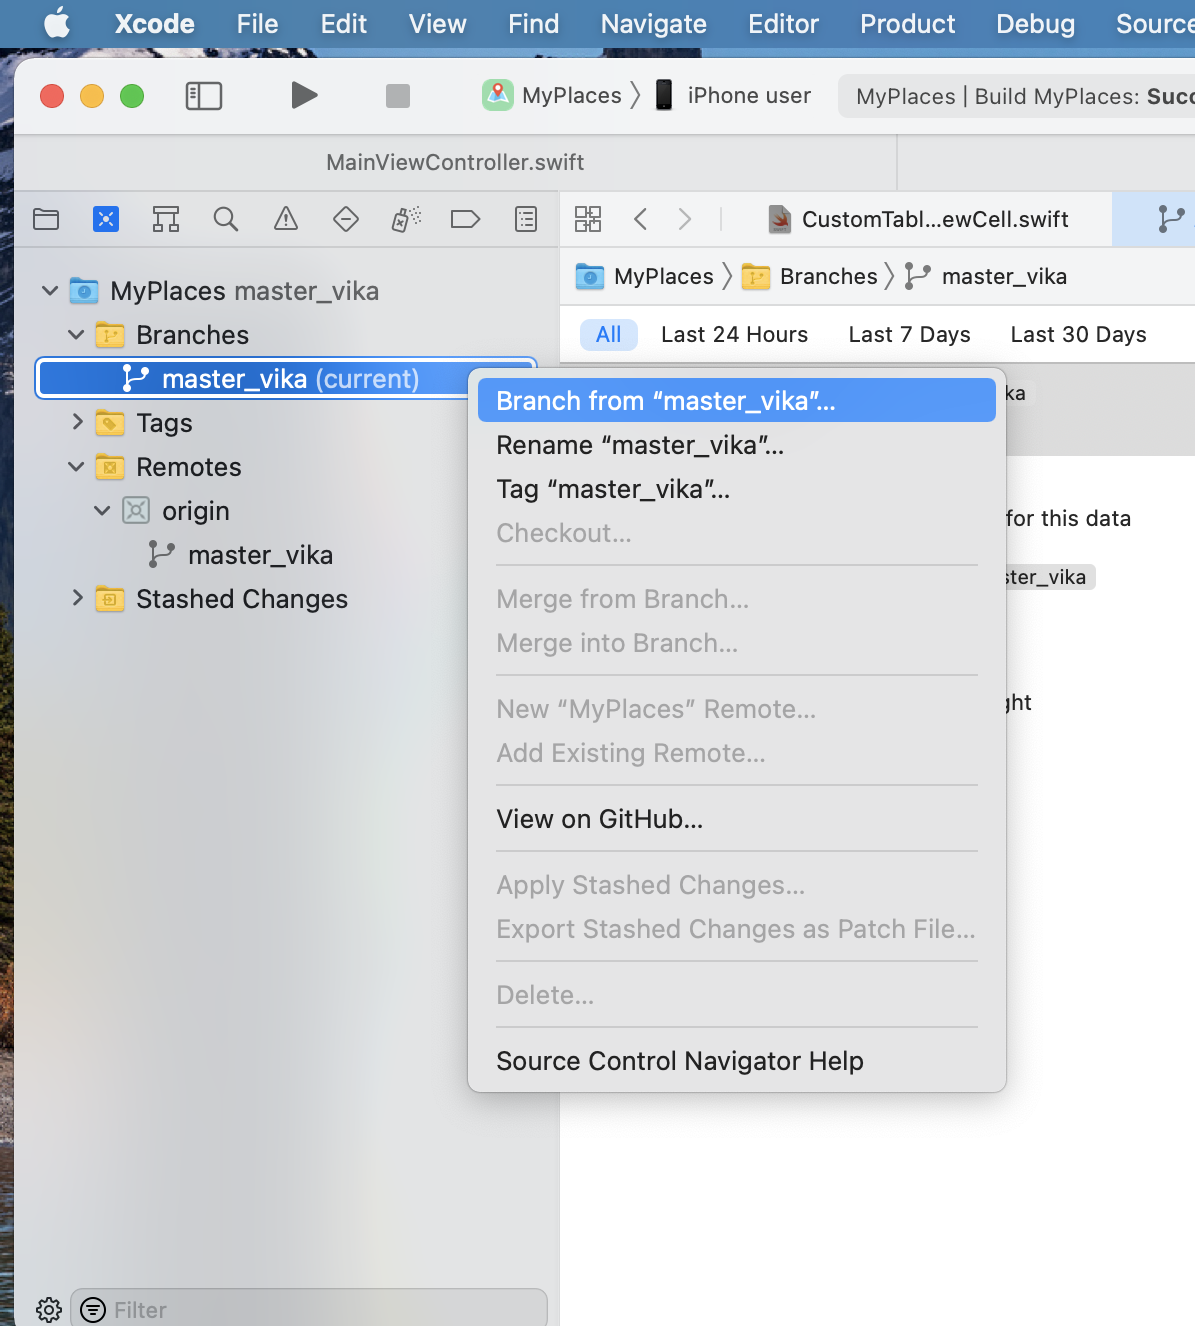Open the Find navigator magnifier icon
The width and height of the screenshot is (1195, 1326).
tap(226, 219)
